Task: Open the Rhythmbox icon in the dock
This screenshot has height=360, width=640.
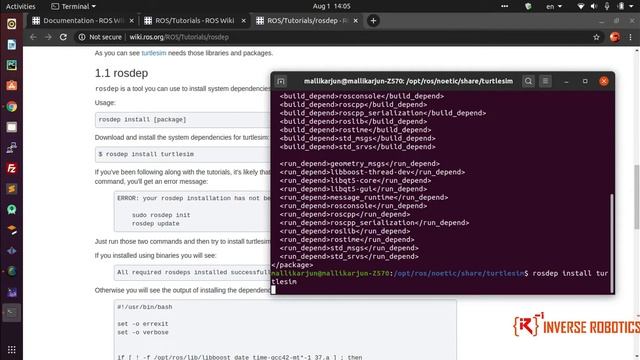Action: click(11, 24)
